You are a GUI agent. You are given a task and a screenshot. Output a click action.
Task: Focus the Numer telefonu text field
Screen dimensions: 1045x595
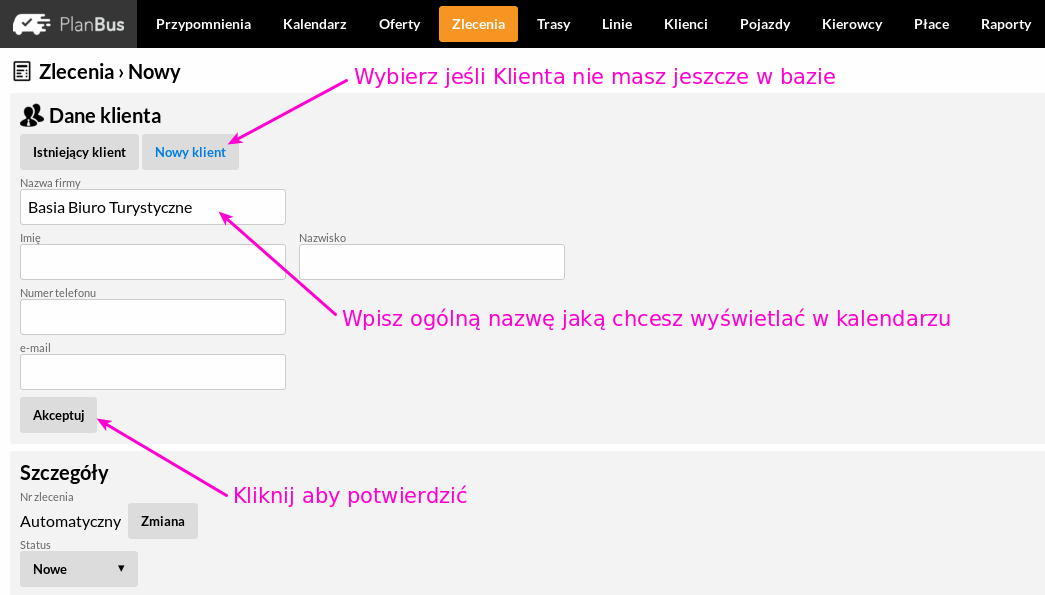pos(152,317)
